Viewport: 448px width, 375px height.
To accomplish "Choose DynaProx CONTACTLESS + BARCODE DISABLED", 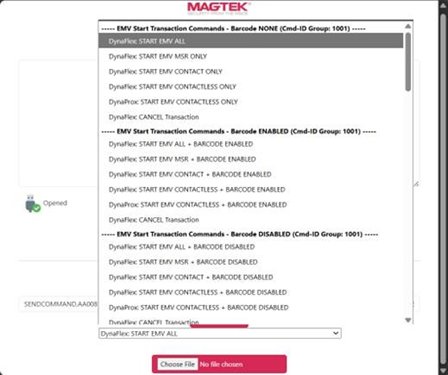I will (251, 307).
